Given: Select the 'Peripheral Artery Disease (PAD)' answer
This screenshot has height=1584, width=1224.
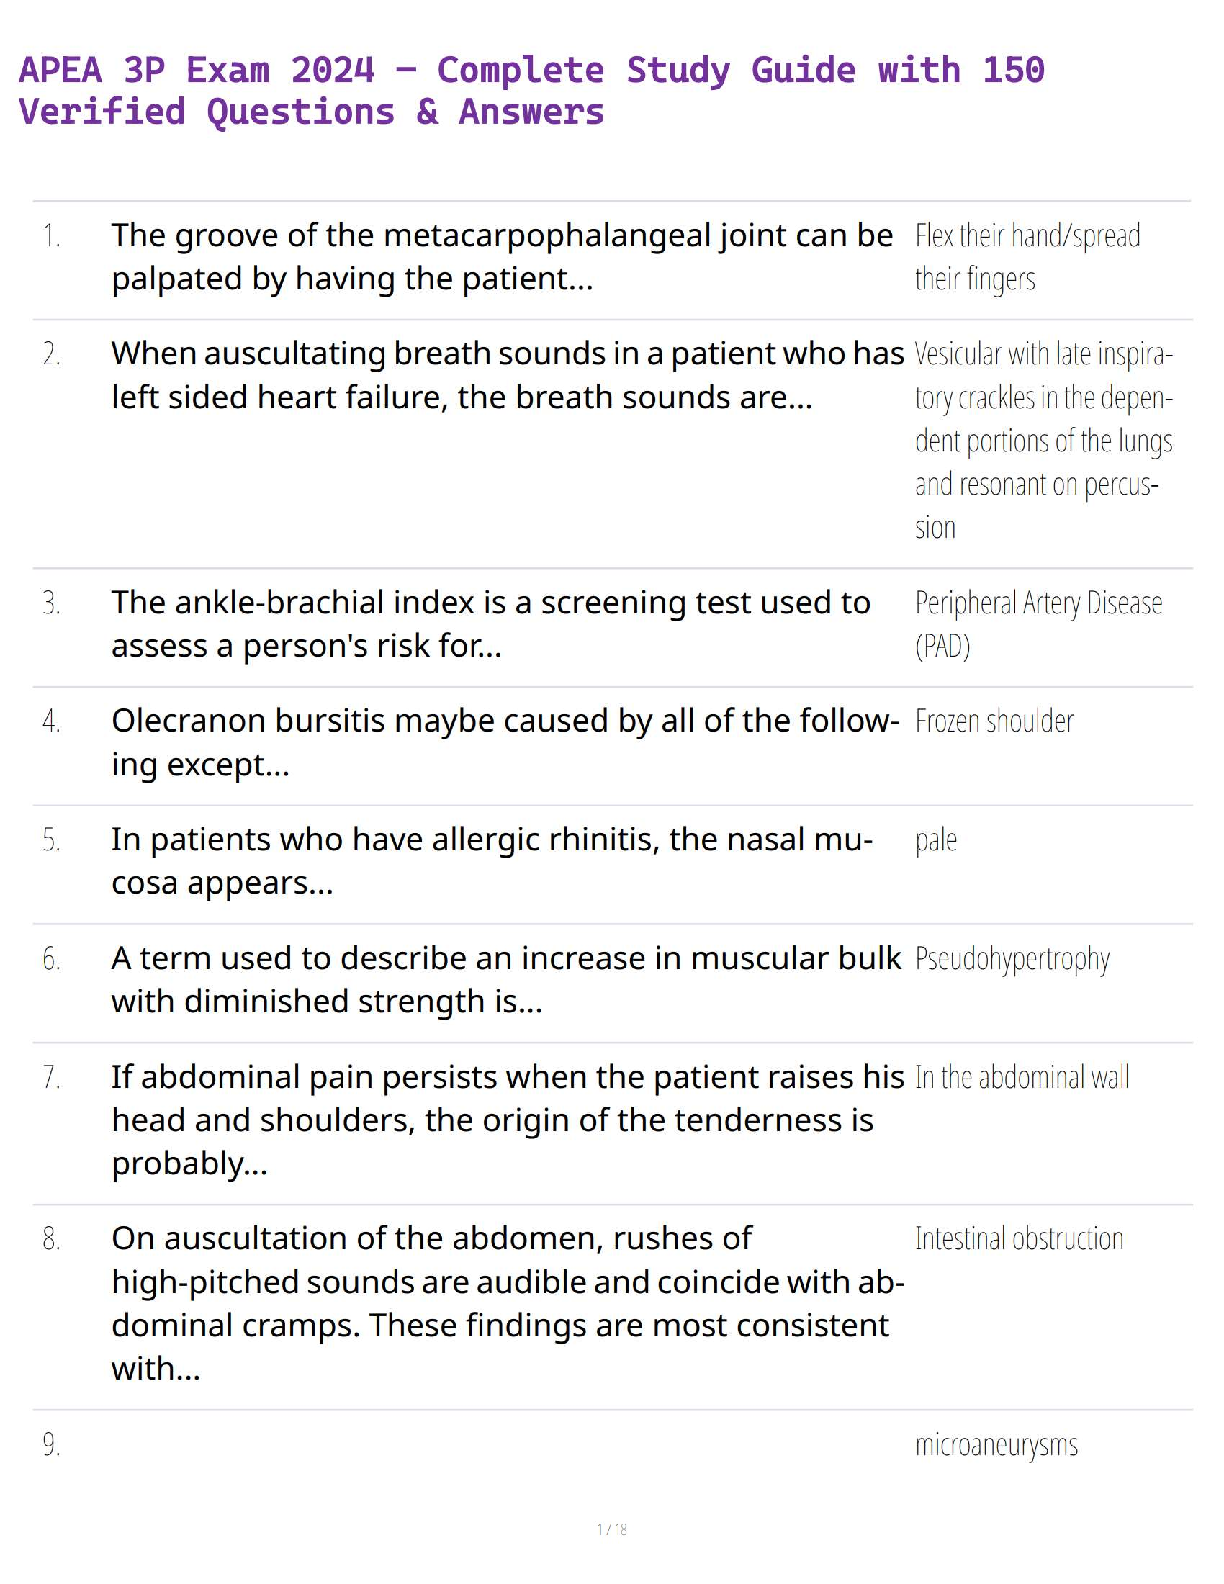Looking at the screenshot, I should click(1037, 624).
